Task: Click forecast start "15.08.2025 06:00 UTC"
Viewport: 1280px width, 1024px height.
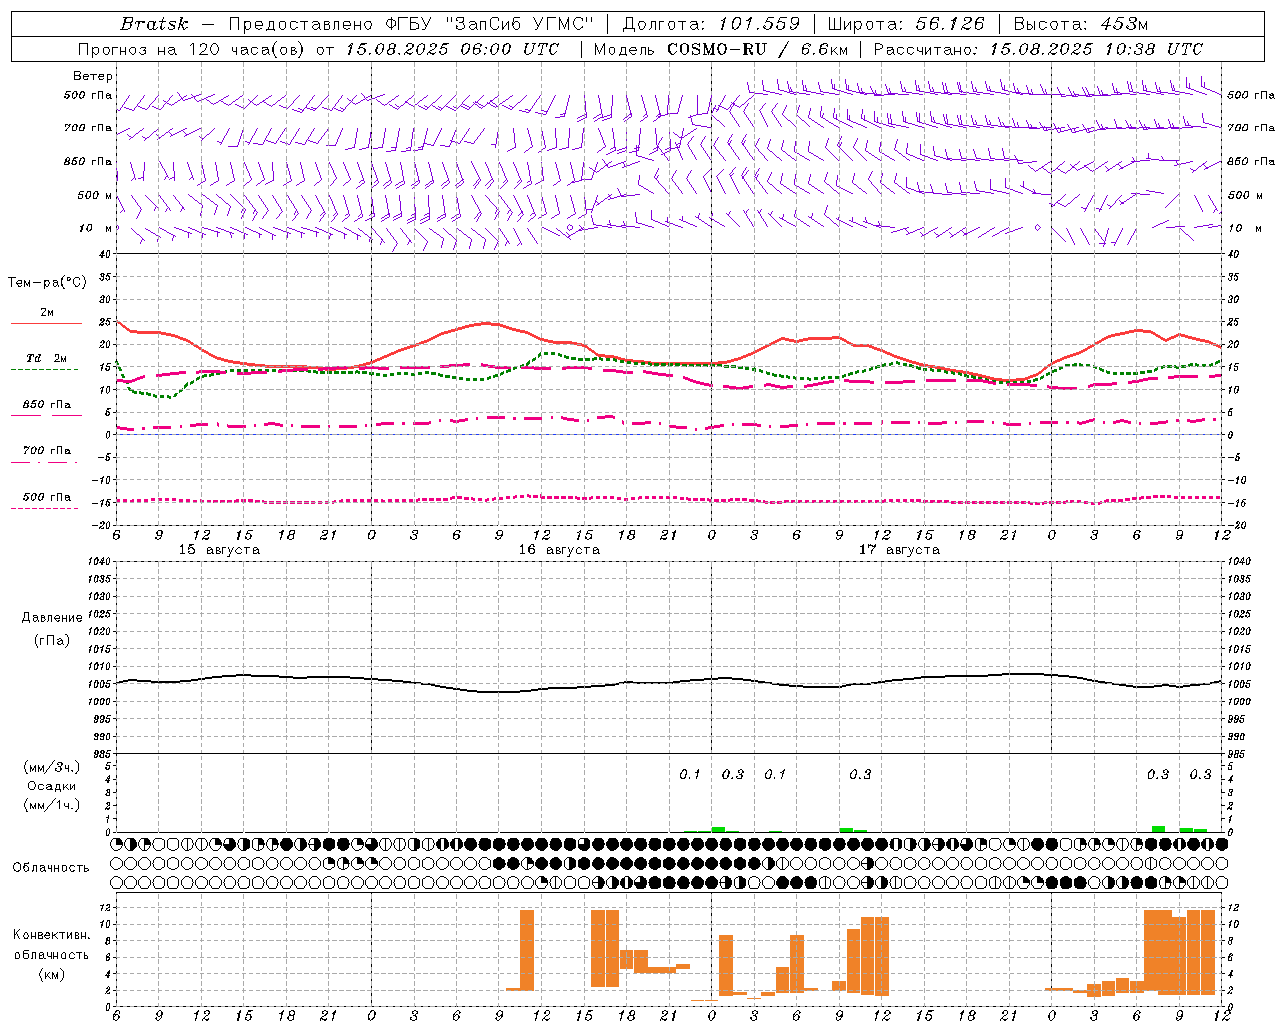Action: (452, 49)
